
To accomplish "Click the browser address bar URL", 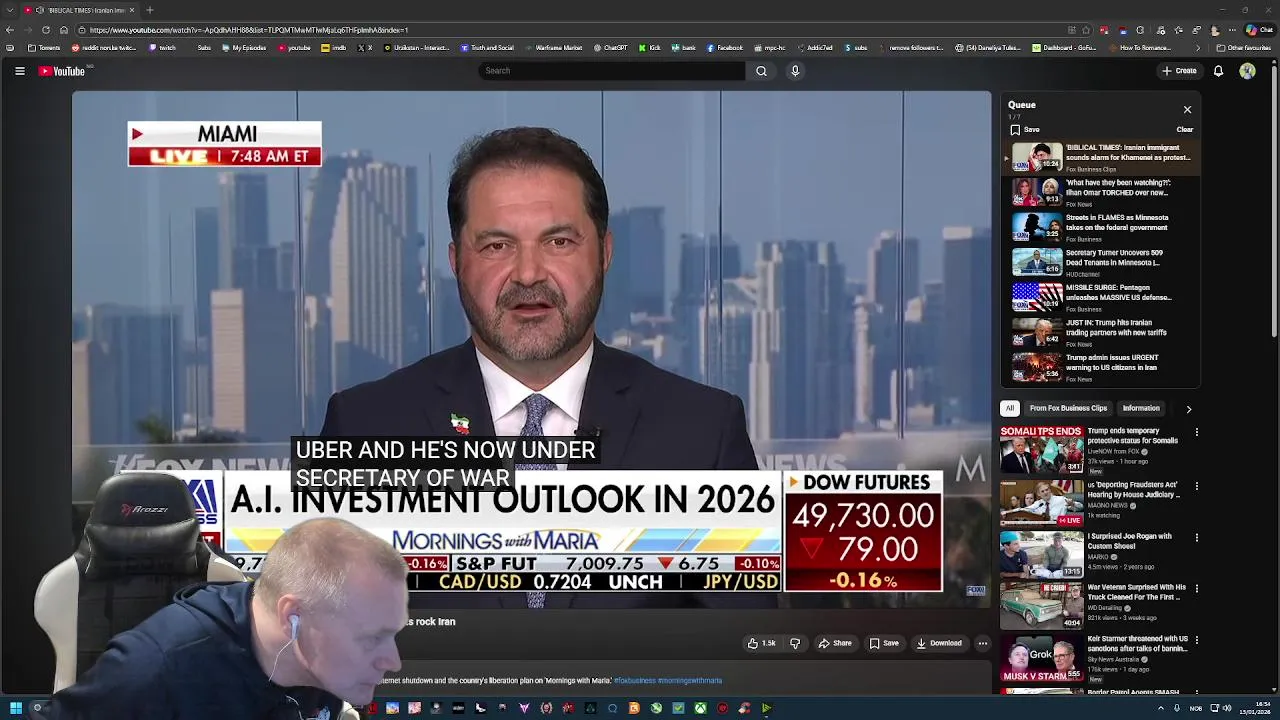I will [x=249, y=30].
